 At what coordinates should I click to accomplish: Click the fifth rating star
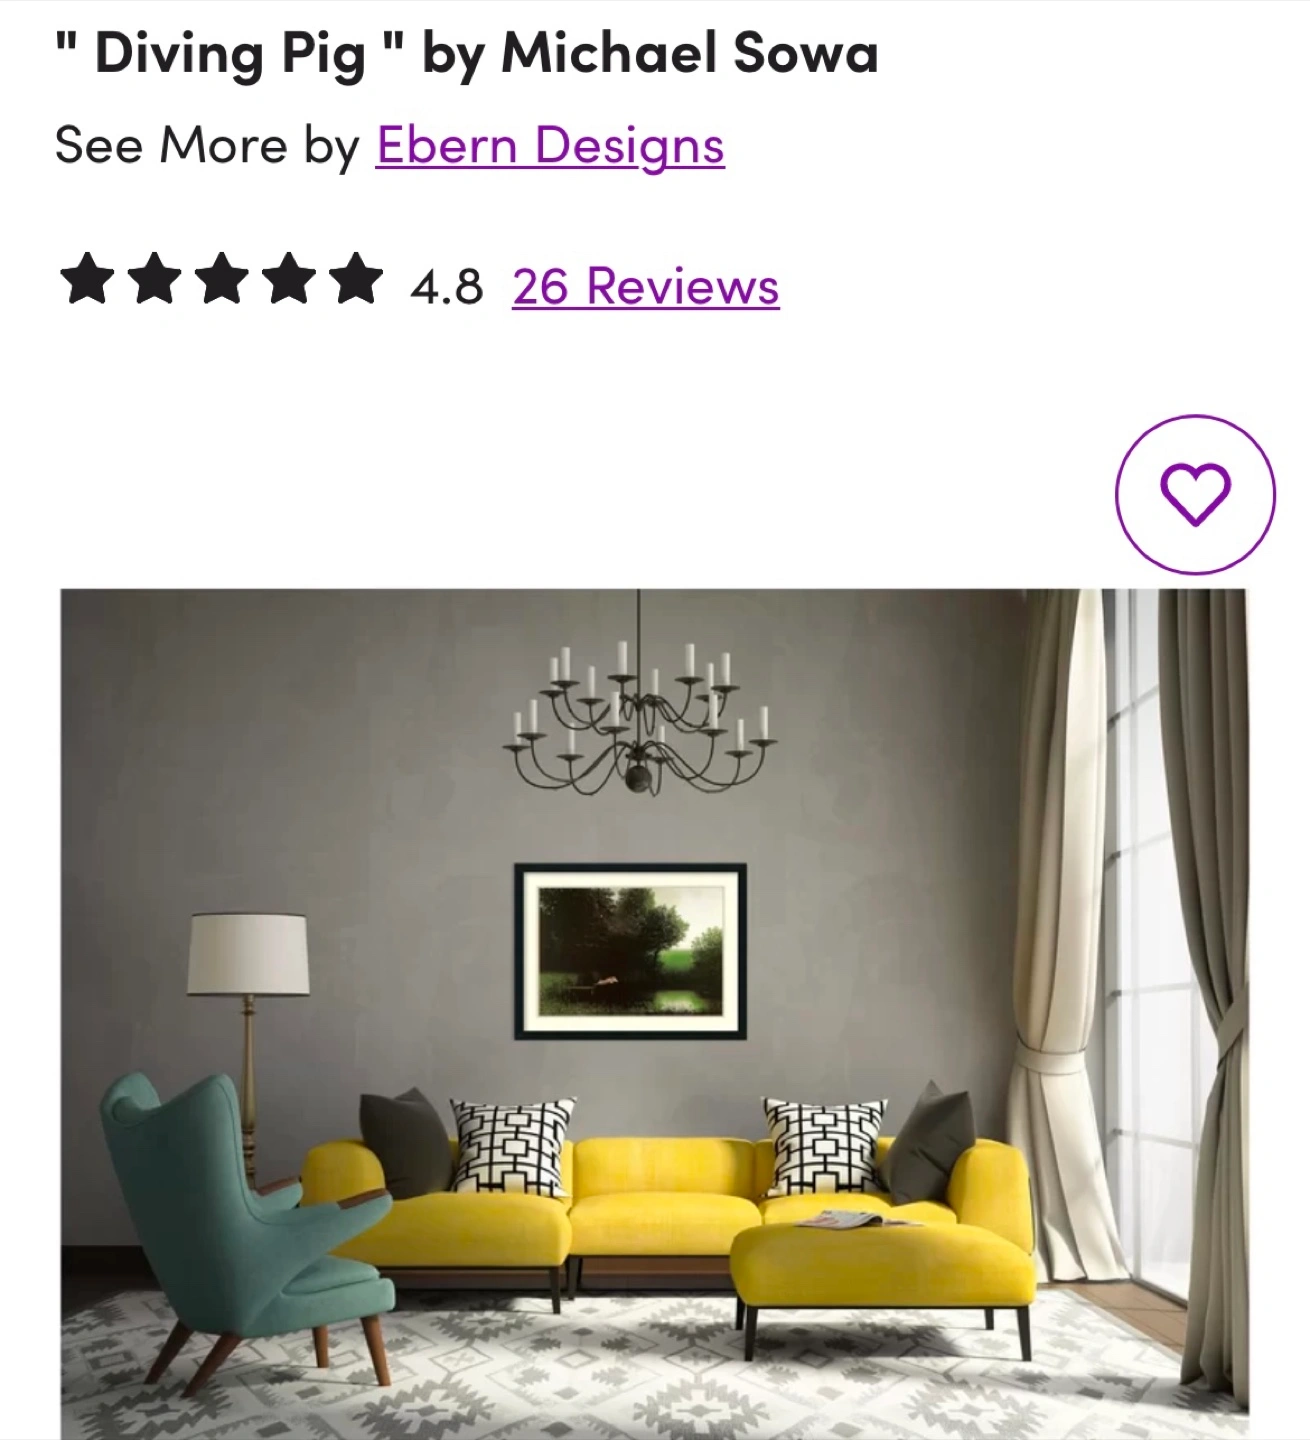[355, 278]
